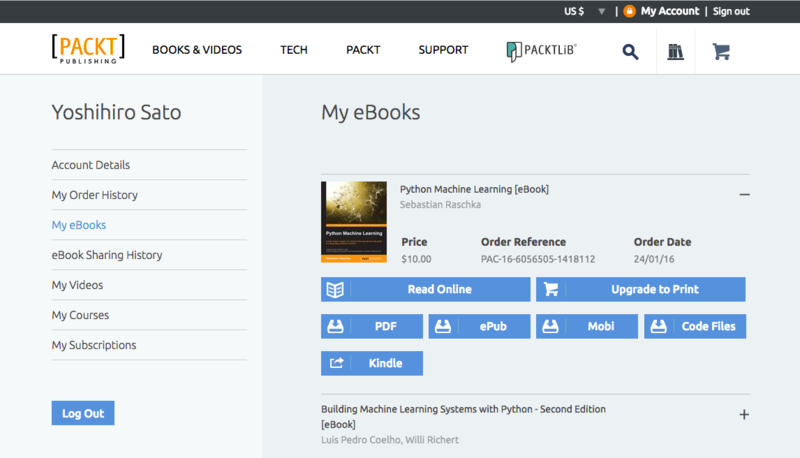
Task: Click the order date 24/01/16
Action: coord(654,259)
